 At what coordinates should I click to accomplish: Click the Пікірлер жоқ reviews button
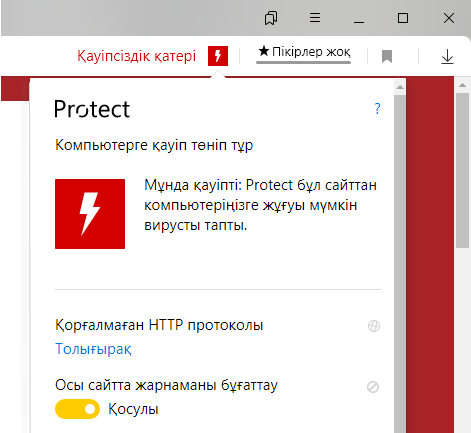304,52
